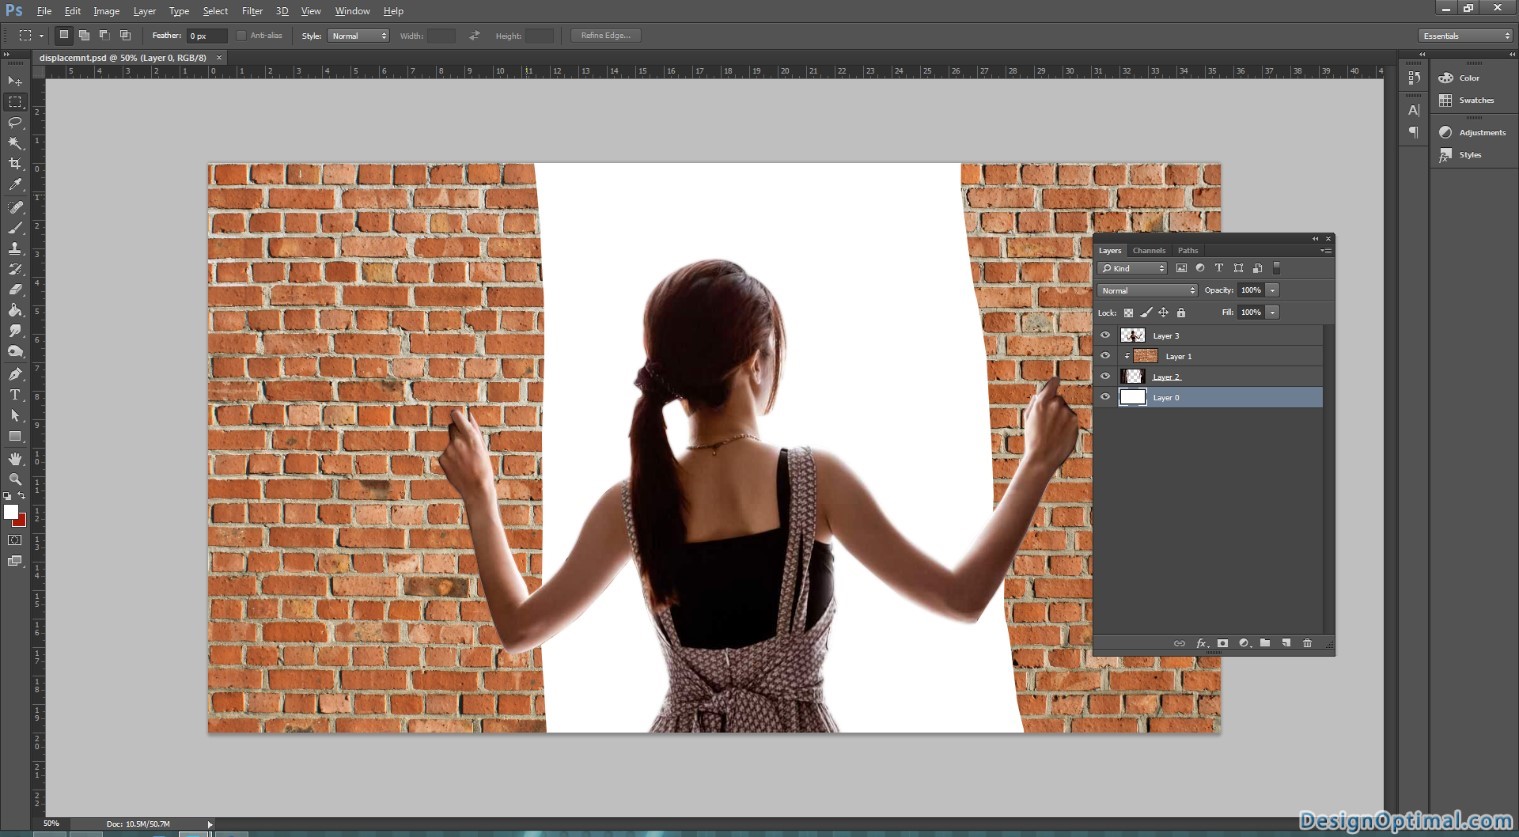Click the Feather input field
Viewport: 1519px width, 837px height.
207,36
